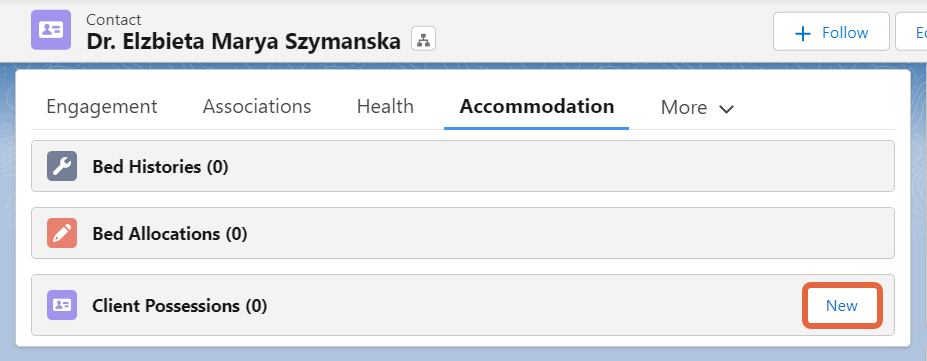The width and height of the screenshot is (927, 361).
Task: Switch to the Engagement tab
Action: click(102, 107)
